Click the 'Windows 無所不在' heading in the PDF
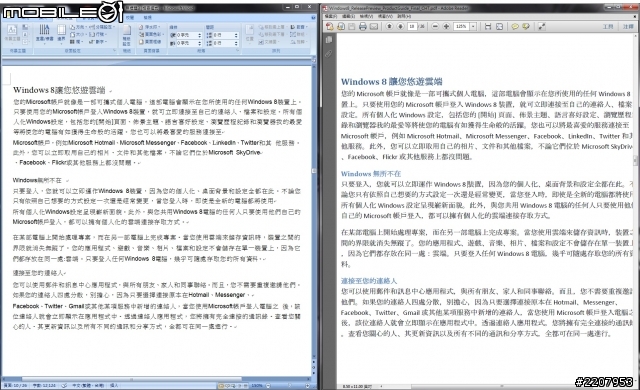 click(x=371, y=174)
